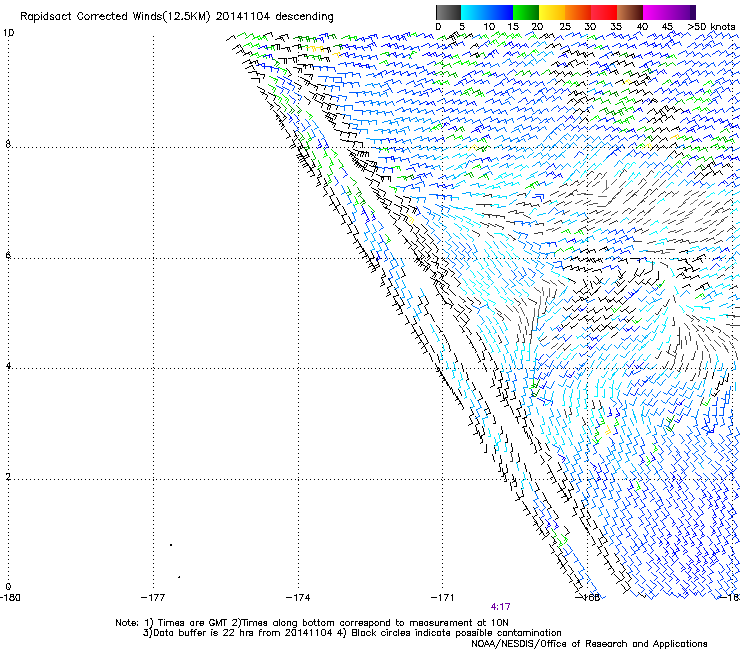Click the 'Rapidscat Corrected Winds(12.5KM)' title text
Viewport: 740px width, 650px height.
115,17
